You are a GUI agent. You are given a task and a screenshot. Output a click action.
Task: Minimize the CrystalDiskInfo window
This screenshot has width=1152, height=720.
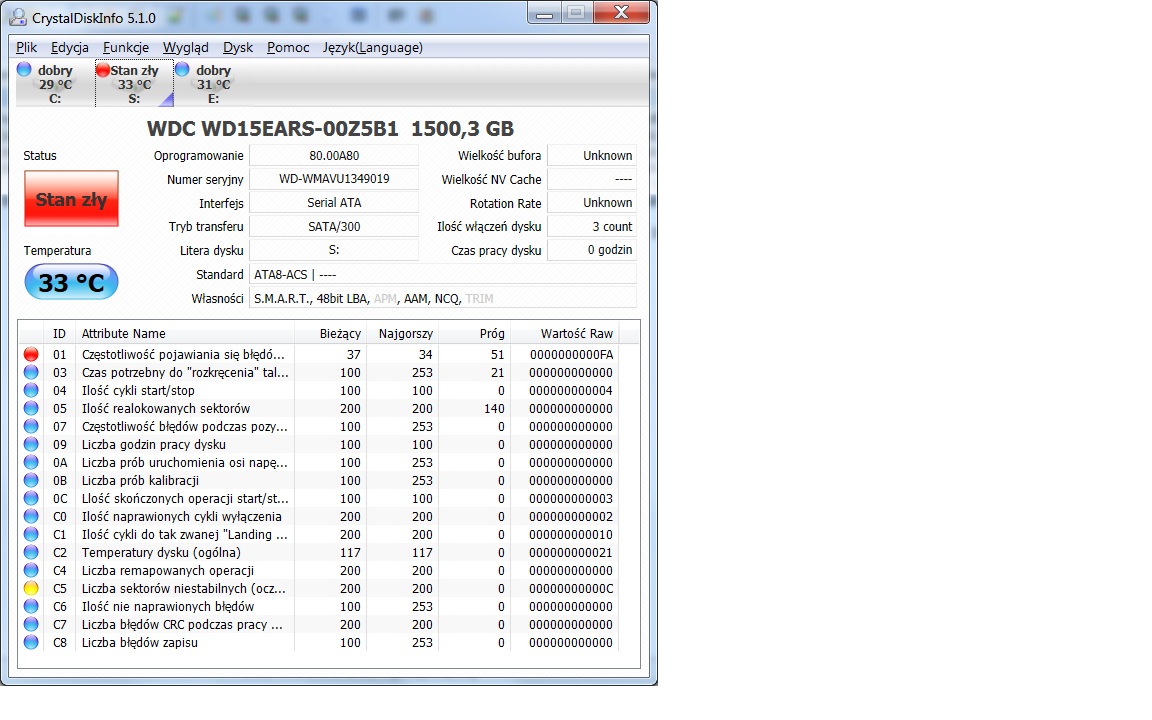pyautogui.click(x=544, y=12)
